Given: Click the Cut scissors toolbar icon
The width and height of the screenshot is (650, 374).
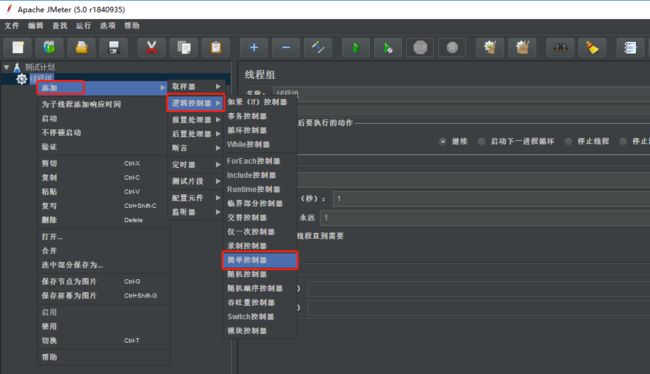Looking at the screenshot, I should (152, 48).
